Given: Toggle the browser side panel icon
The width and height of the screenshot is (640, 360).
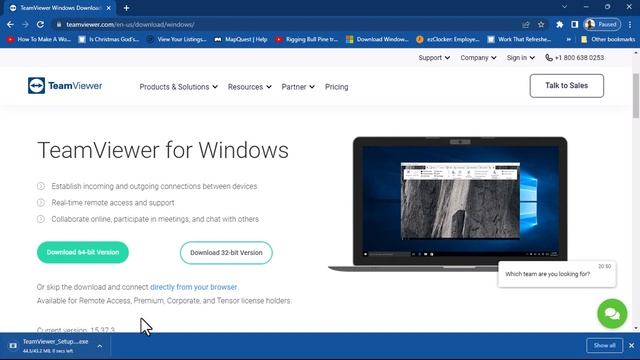Looking at the screenshot, I should tap(574, 24).
